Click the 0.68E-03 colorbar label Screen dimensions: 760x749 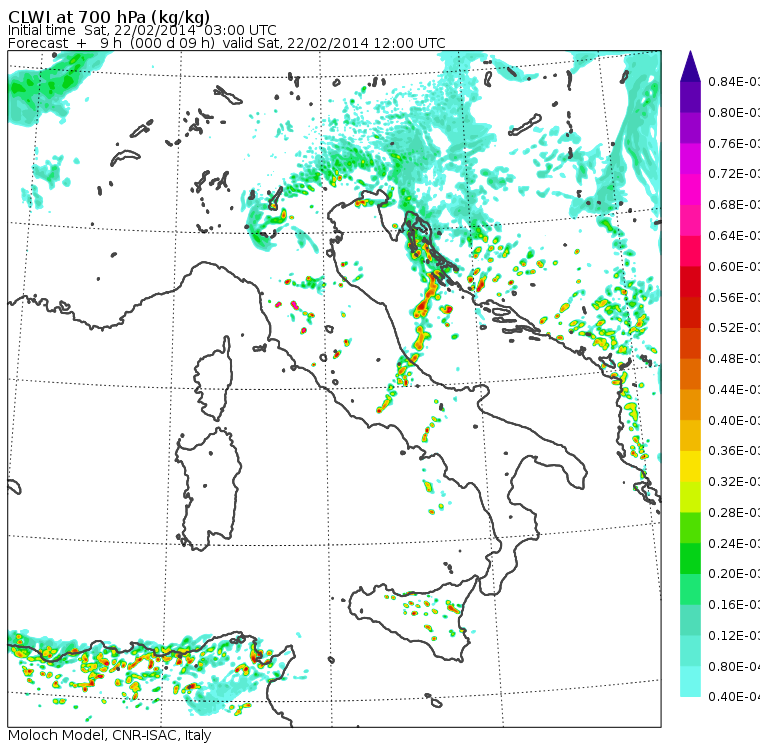tap(734, 205)
